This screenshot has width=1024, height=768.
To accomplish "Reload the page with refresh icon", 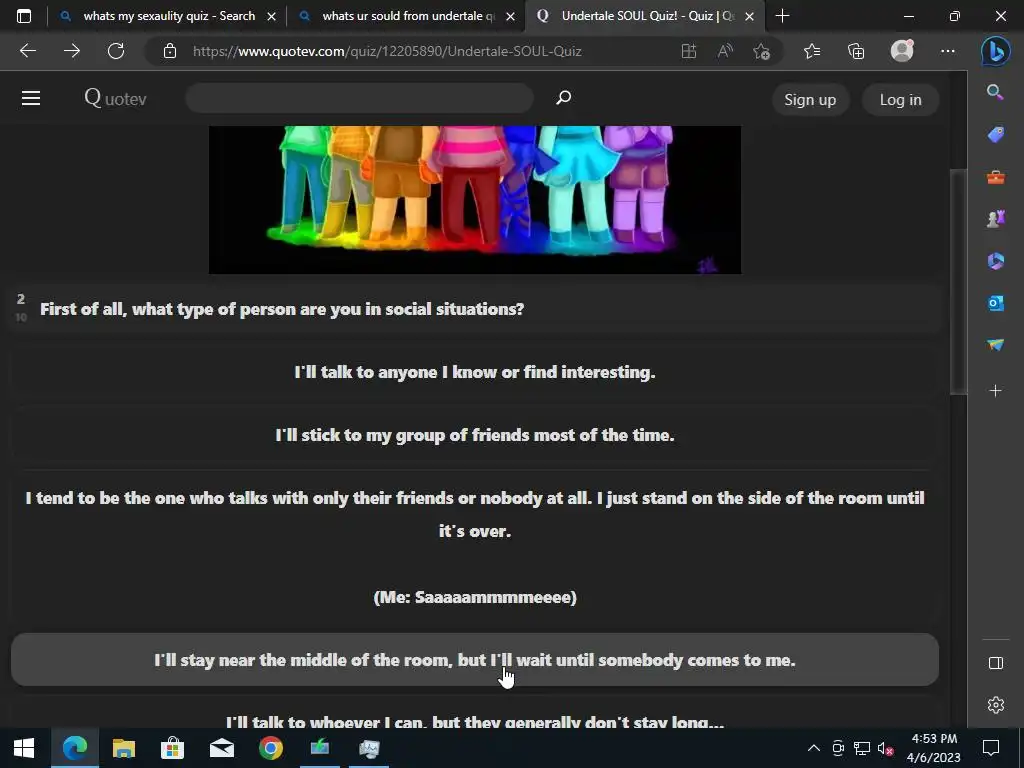I will coord(116,51).
